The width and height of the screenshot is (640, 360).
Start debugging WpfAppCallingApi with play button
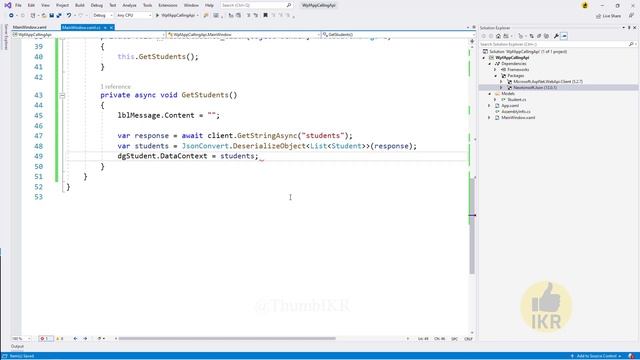[176, 15]
